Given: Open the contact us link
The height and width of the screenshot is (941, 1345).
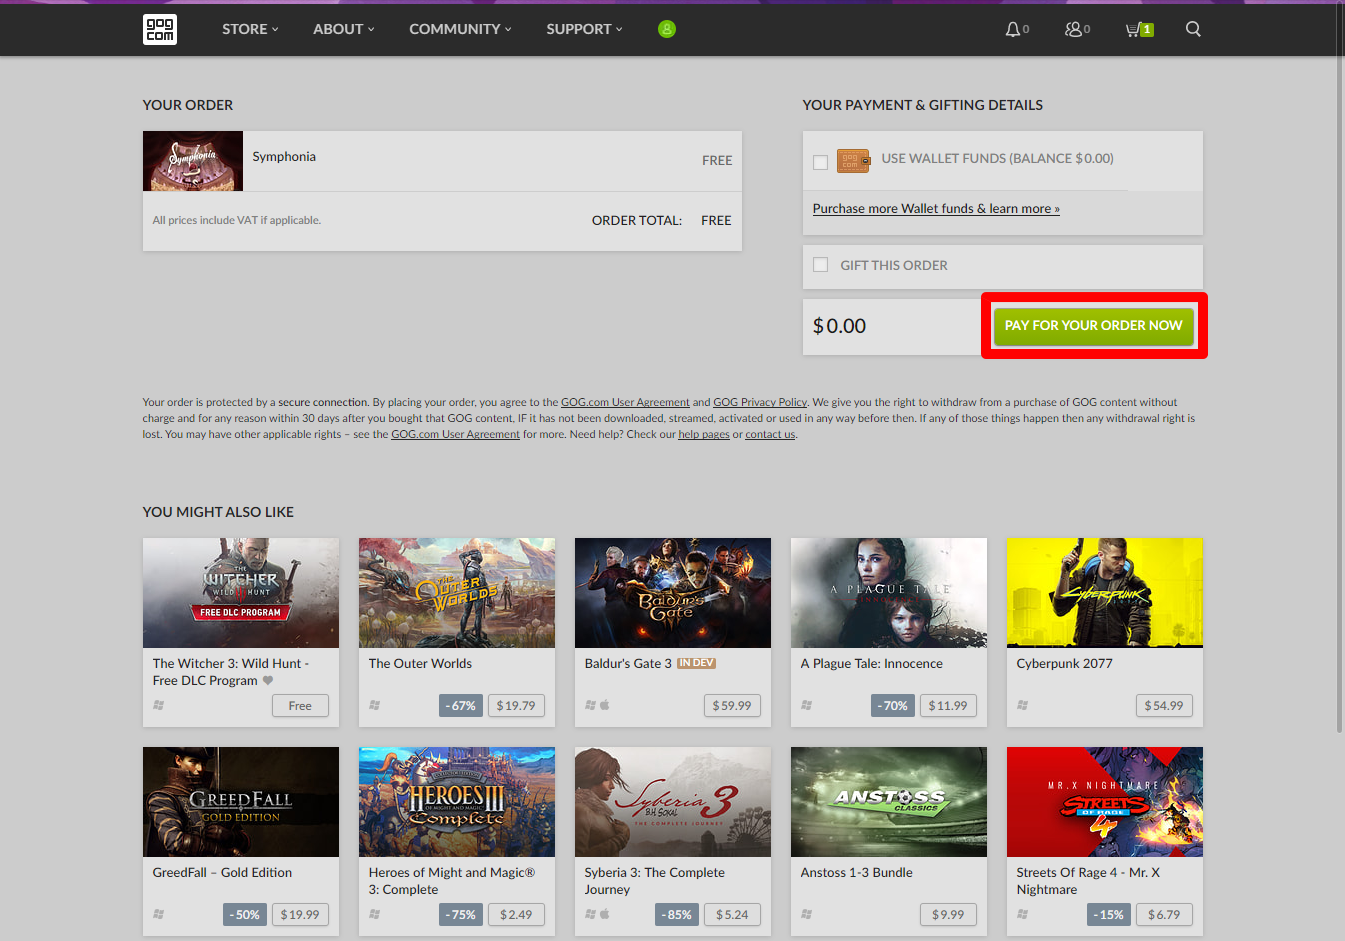Looking at the screenshot, I should (770, 434).
